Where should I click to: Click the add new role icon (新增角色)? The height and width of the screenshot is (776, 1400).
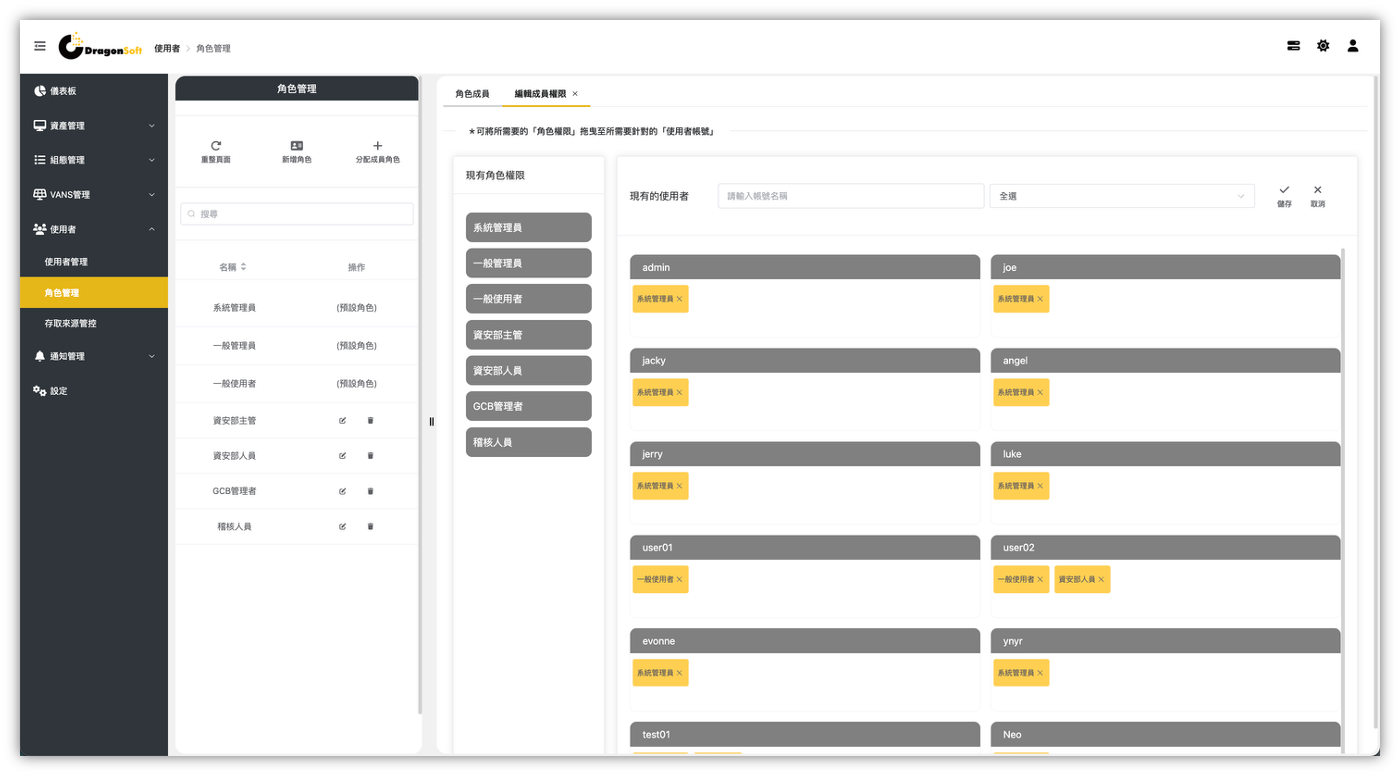tap(296, 146)
